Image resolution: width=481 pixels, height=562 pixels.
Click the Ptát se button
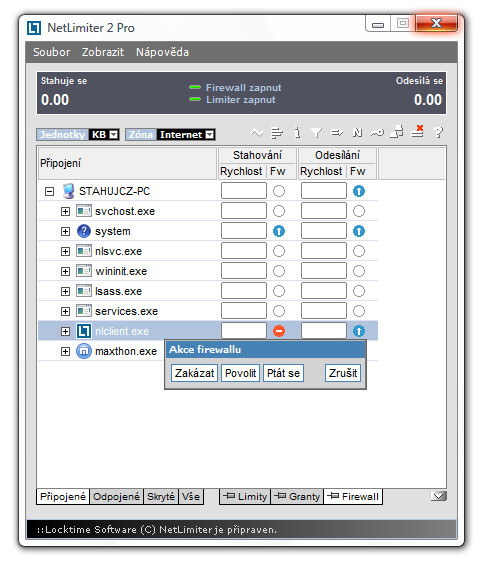(x=284, y=373)
